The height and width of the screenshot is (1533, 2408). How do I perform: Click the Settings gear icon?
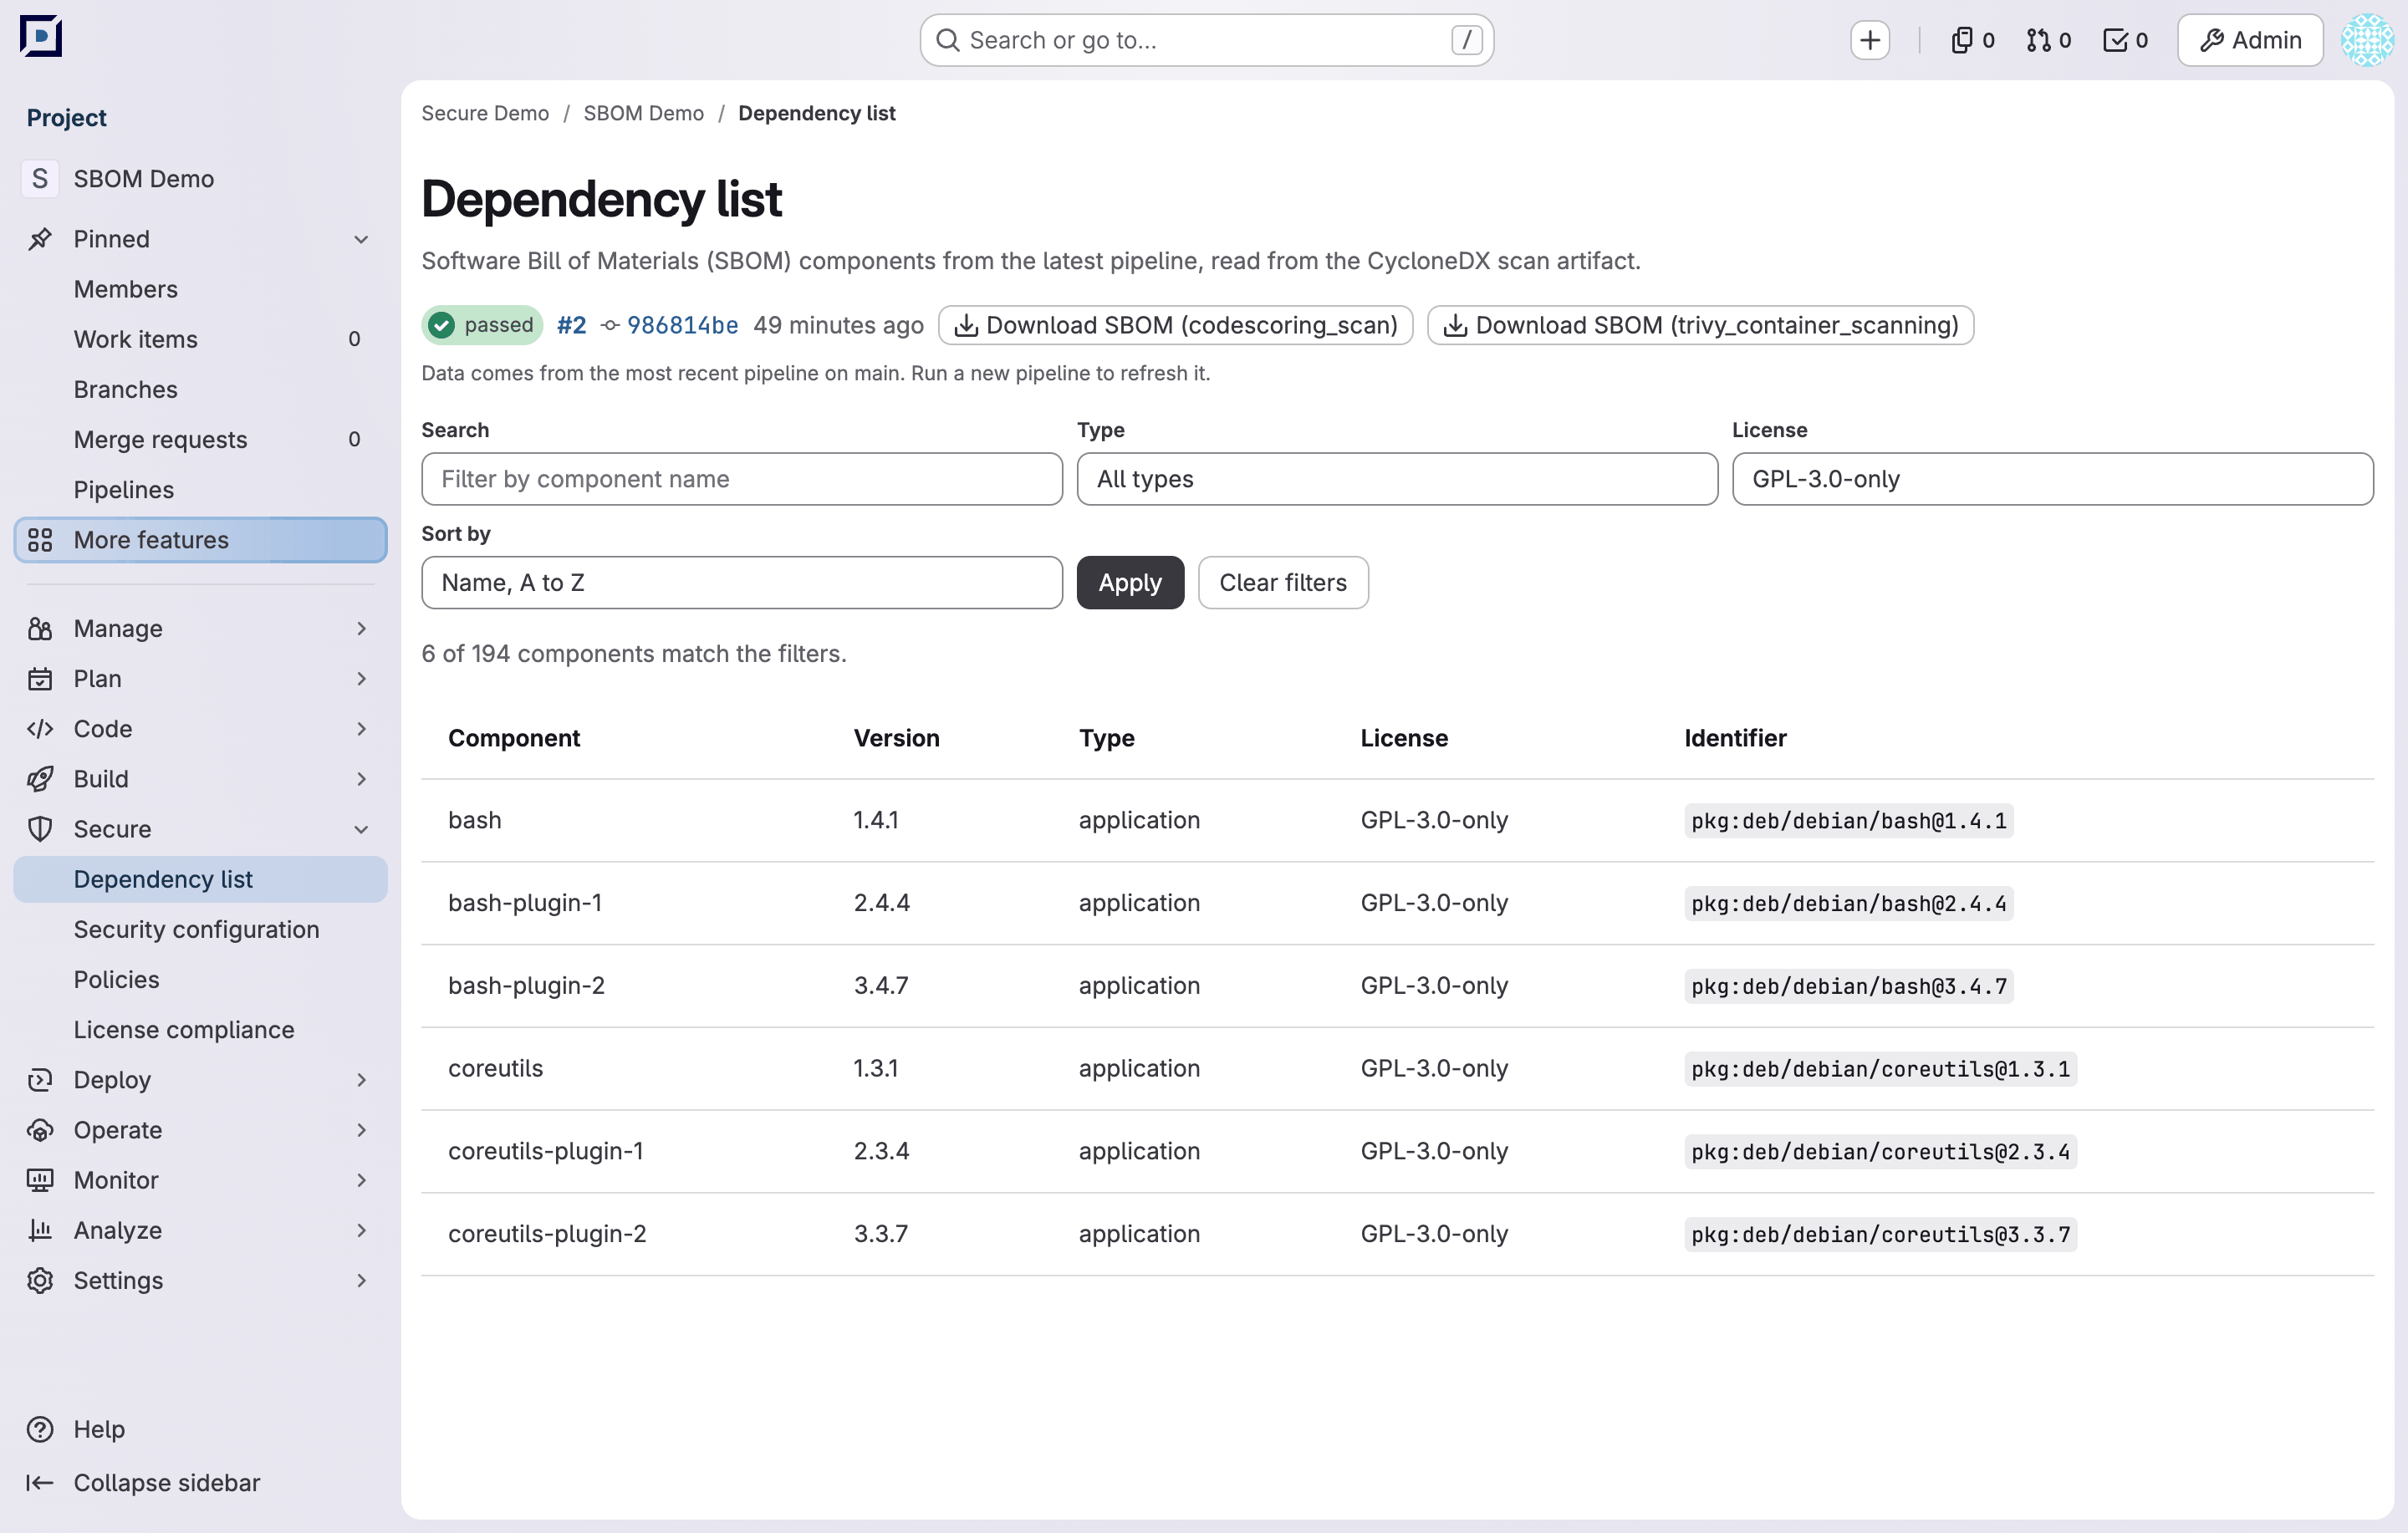40,1280
